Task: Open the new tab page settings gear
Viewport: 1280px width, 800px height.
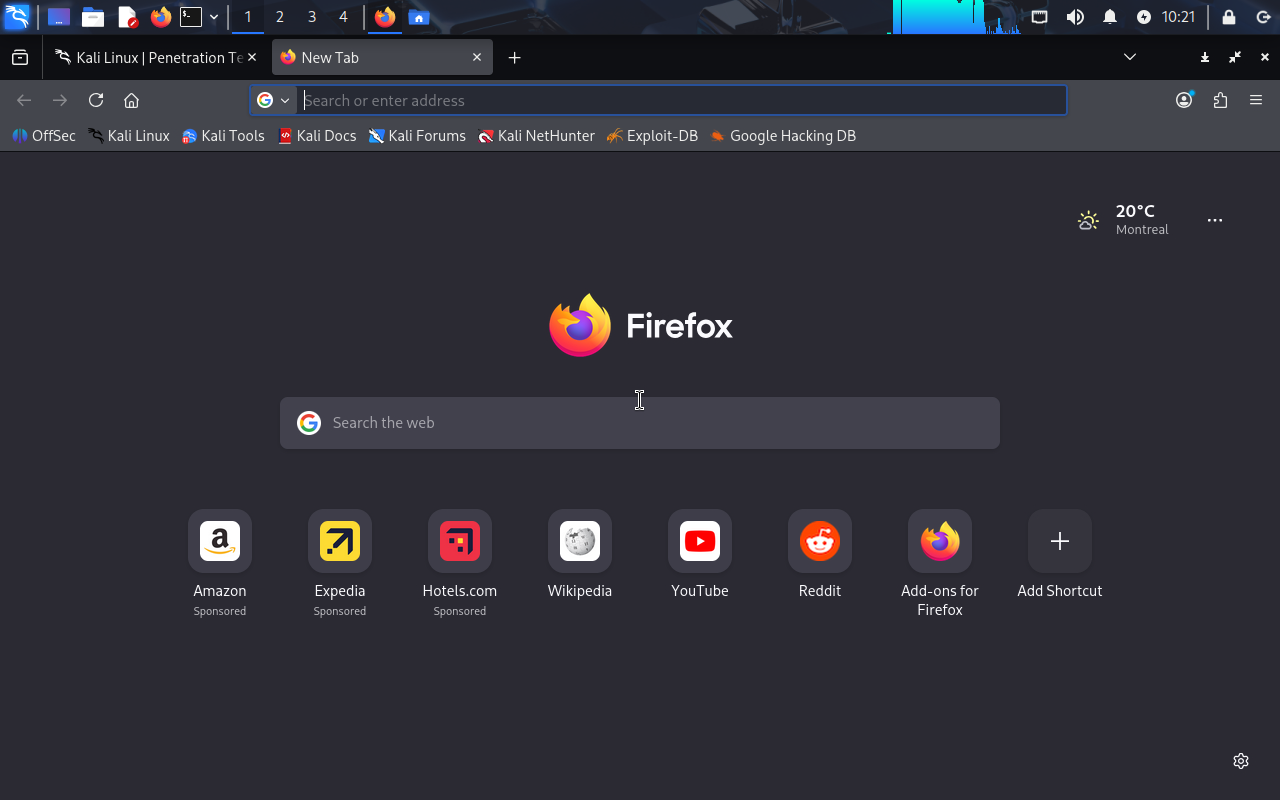Action: [1241, 761]
